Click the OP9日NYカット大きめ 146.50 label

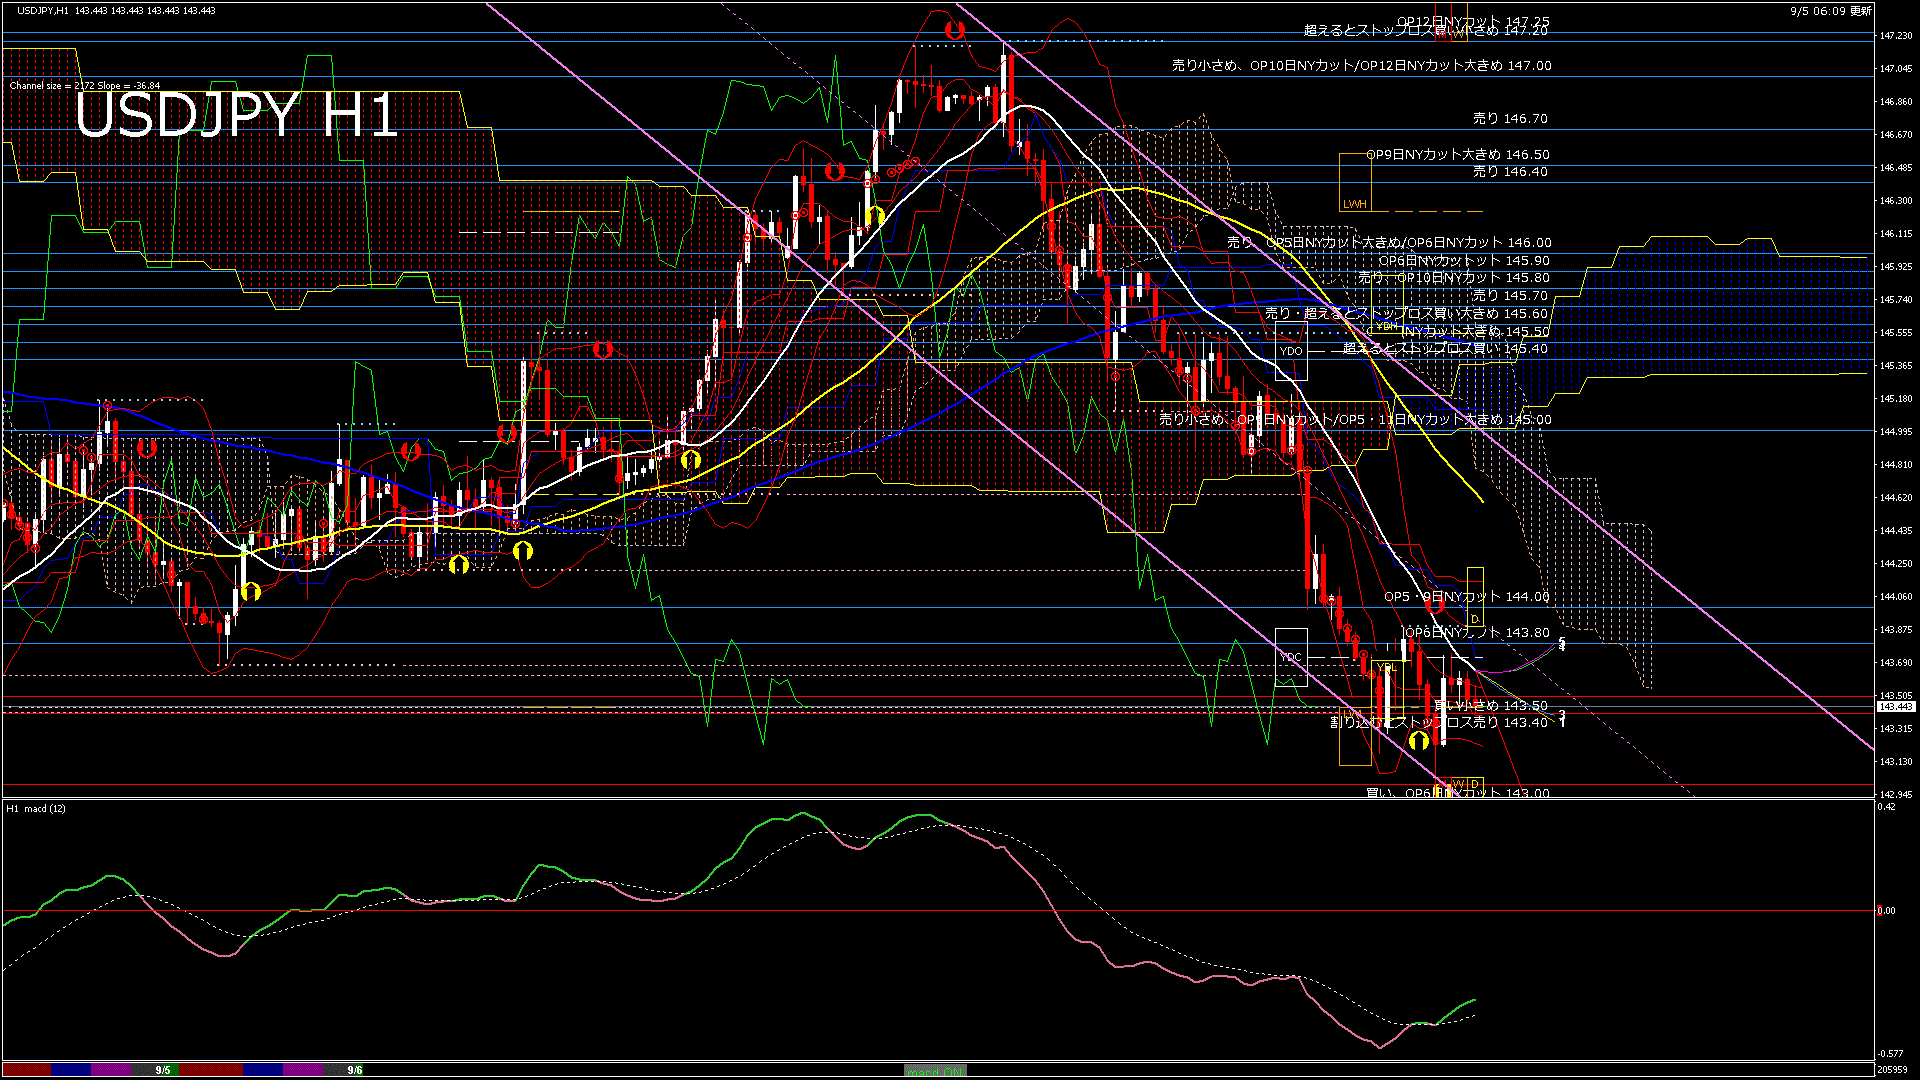(1458, 154)
